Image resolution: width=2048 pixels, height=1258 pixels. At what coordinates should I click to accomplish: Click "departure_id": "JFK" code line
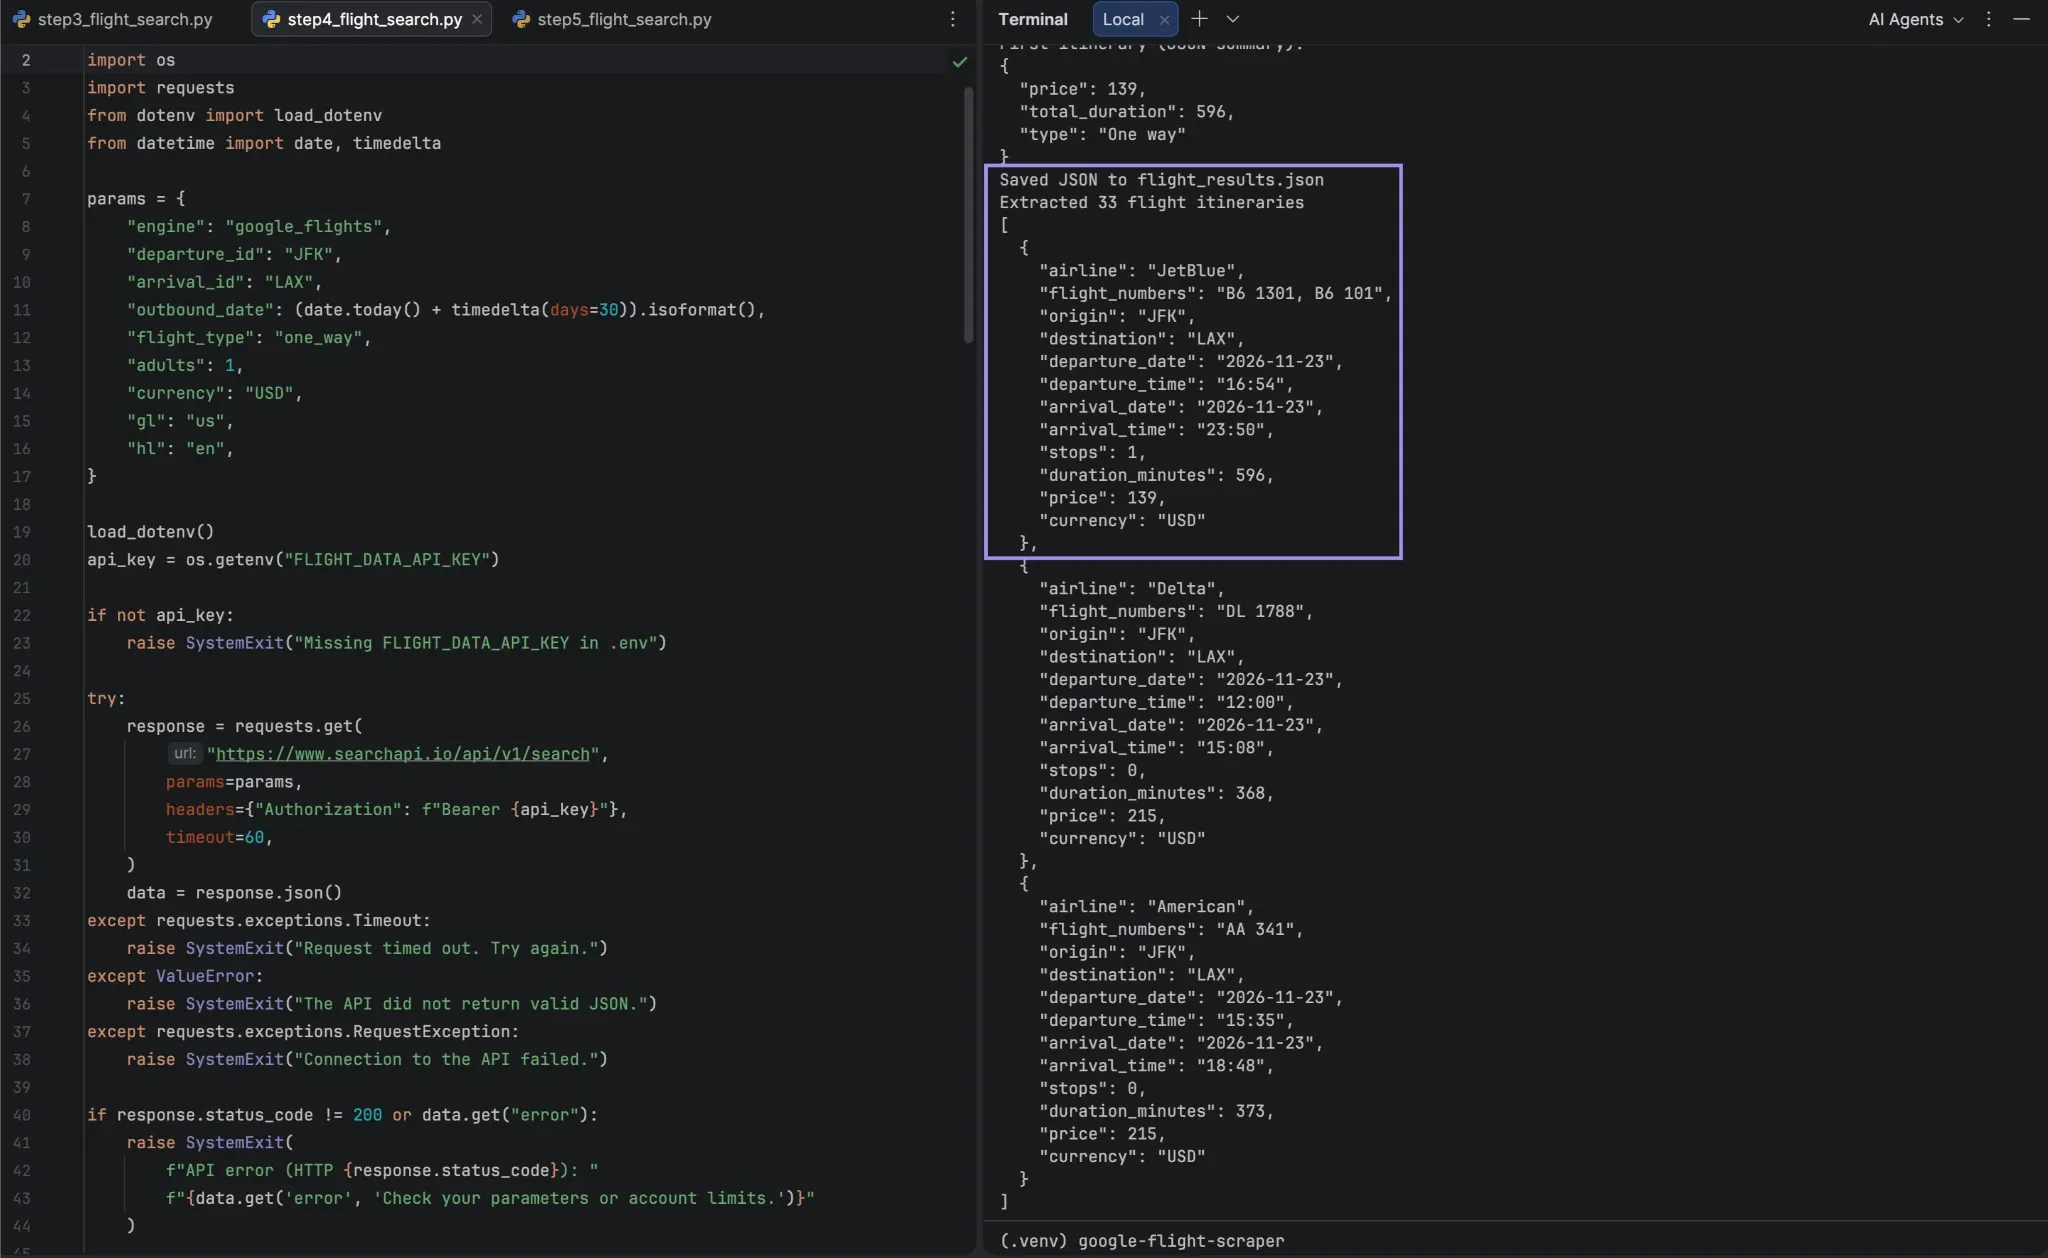pos(234,255)
